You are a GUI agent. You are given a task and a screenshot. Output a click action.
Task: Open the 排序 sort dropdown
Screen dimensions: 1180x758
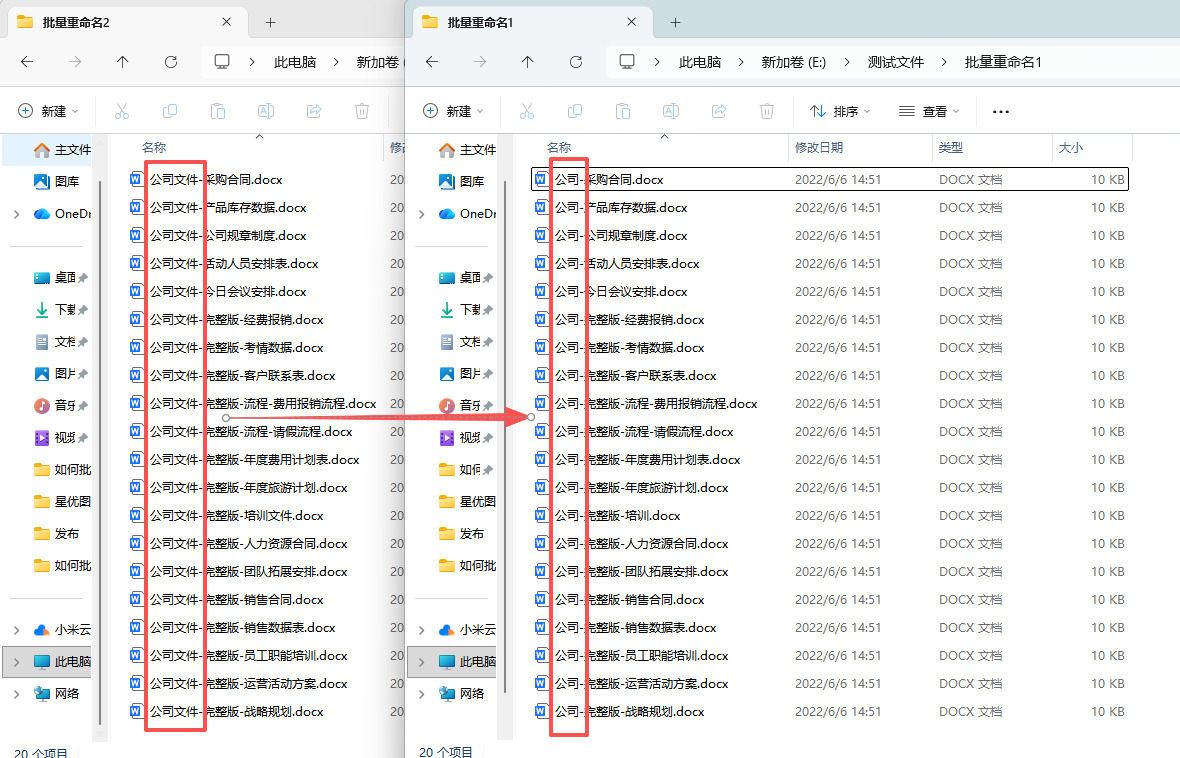pyautogui.click(x=840, y=111)
